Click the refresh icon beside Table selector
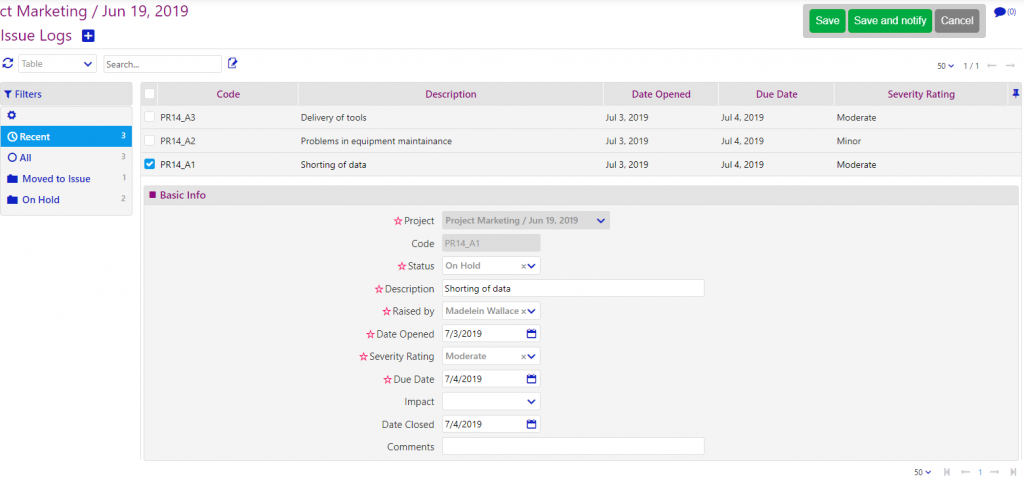 click(8, 63)
